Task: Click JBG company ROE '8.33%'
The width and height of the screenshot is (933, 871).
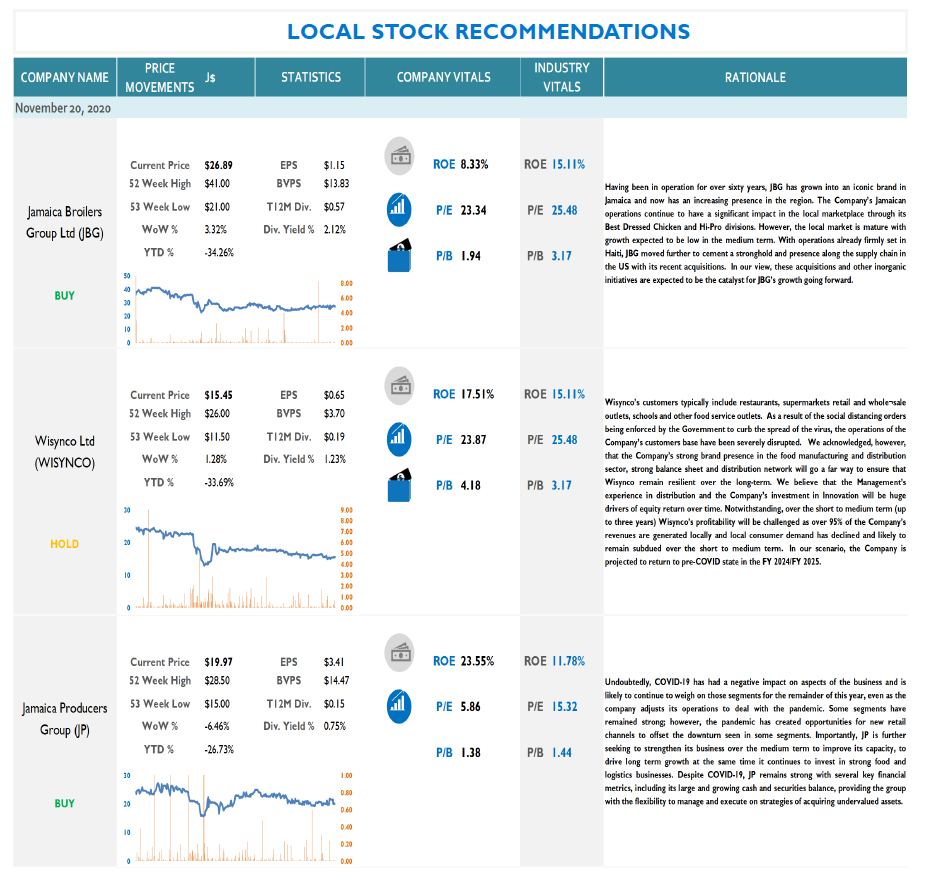Action: pos(474,164)
